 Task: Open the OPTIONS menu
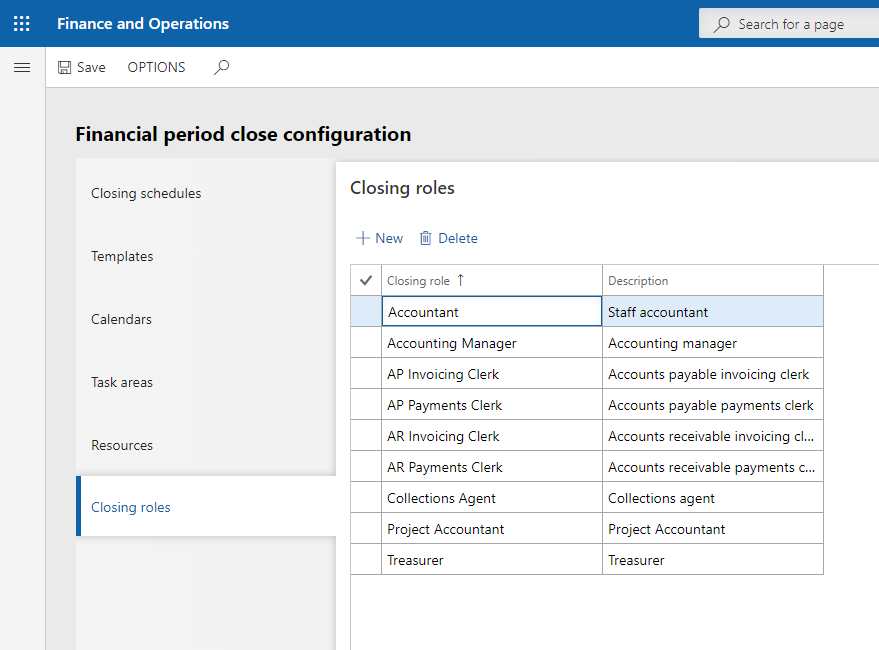pyautogui.click(x=156, y=67)
